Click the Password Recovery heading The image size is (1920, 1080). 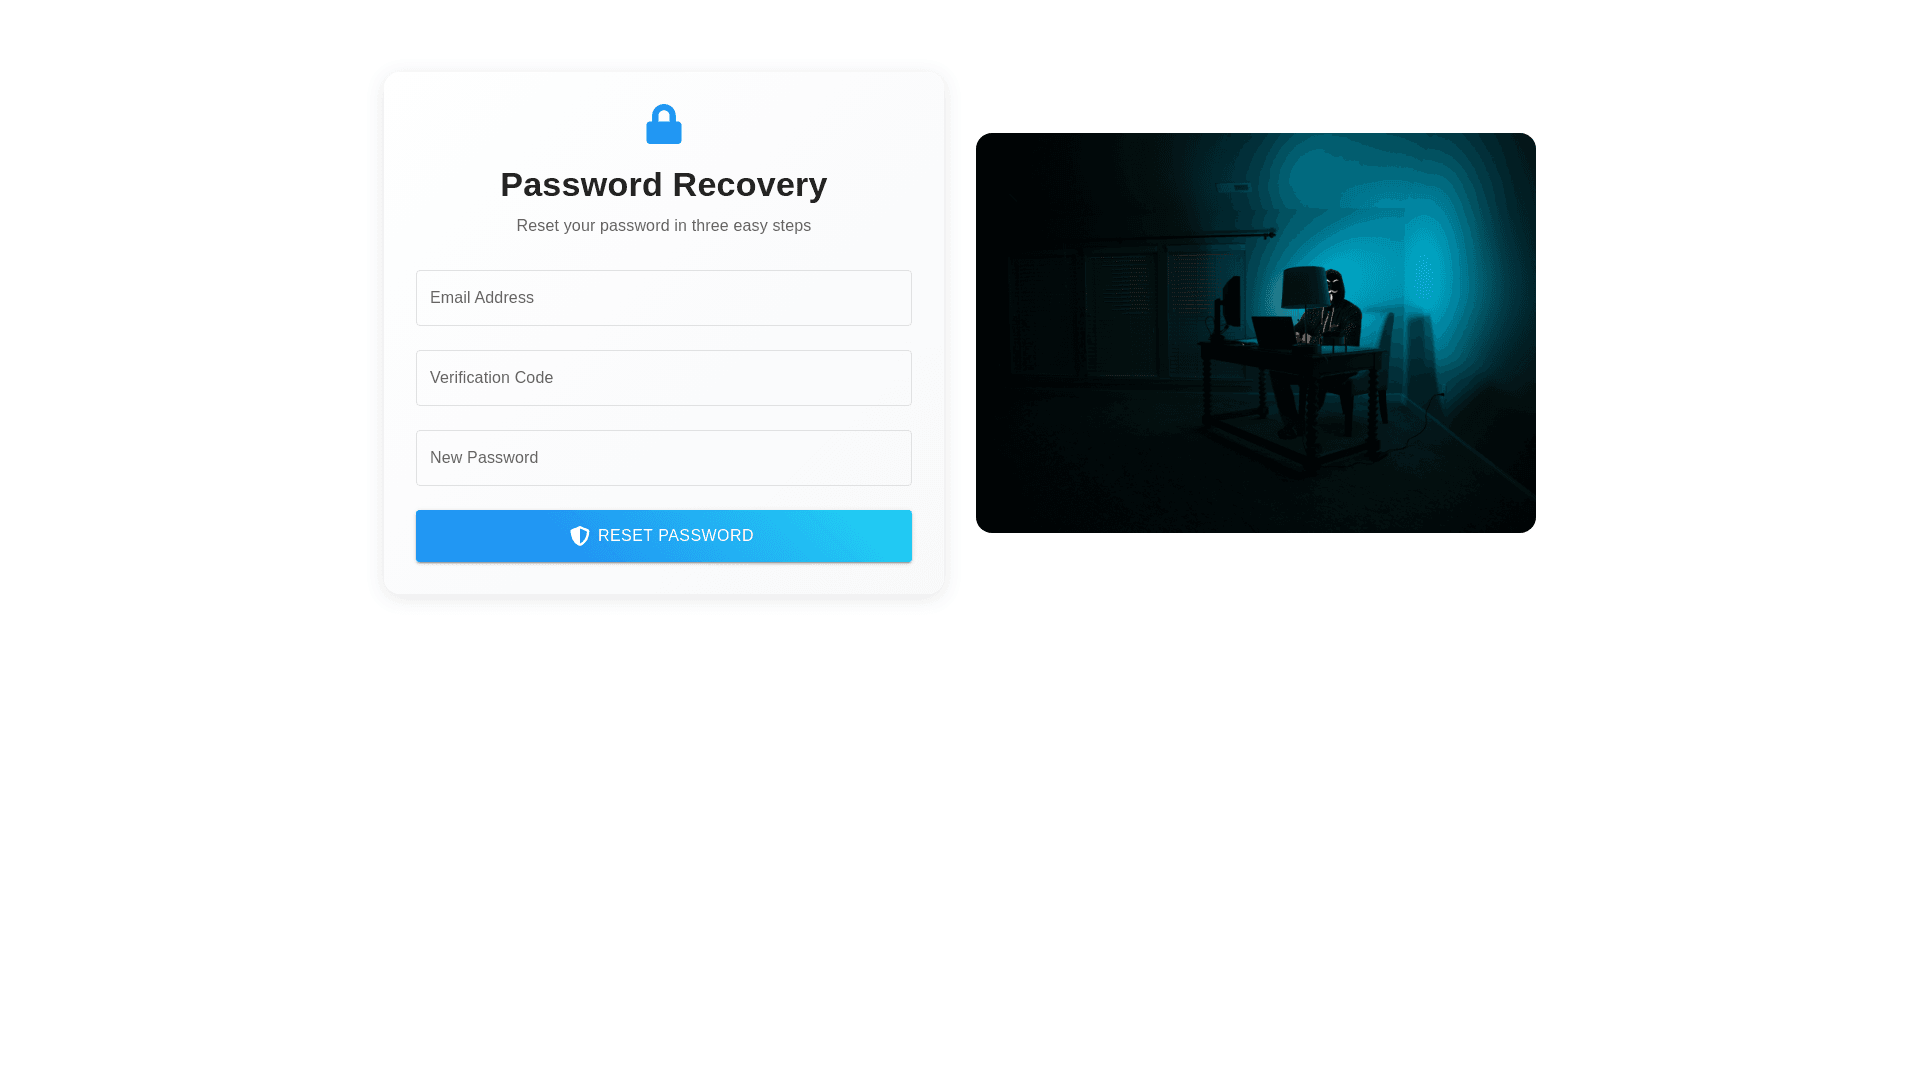tap(664, 184)
